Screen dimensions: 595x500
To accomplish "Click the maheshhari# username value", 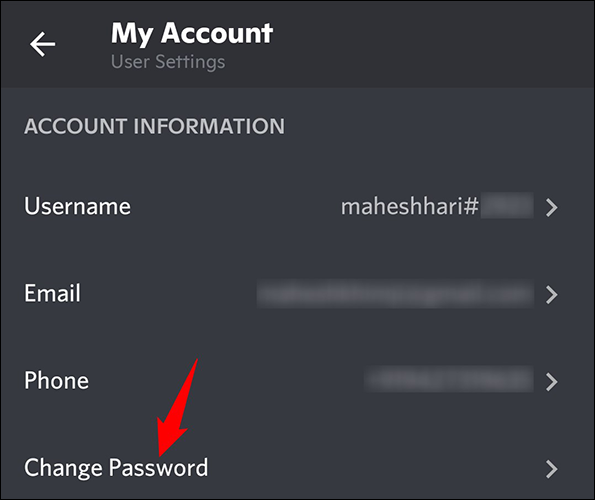I will coord(410,206).
